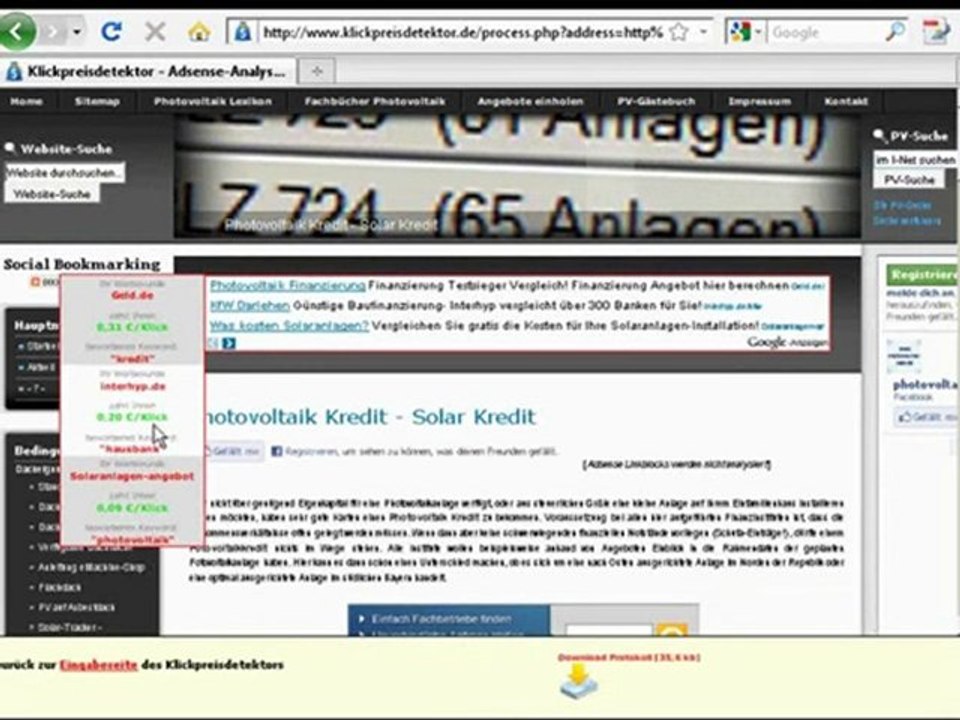Open Angebote einholen menu entry
This screenshot has width=960, height=720.
click(x=530, y=101)
